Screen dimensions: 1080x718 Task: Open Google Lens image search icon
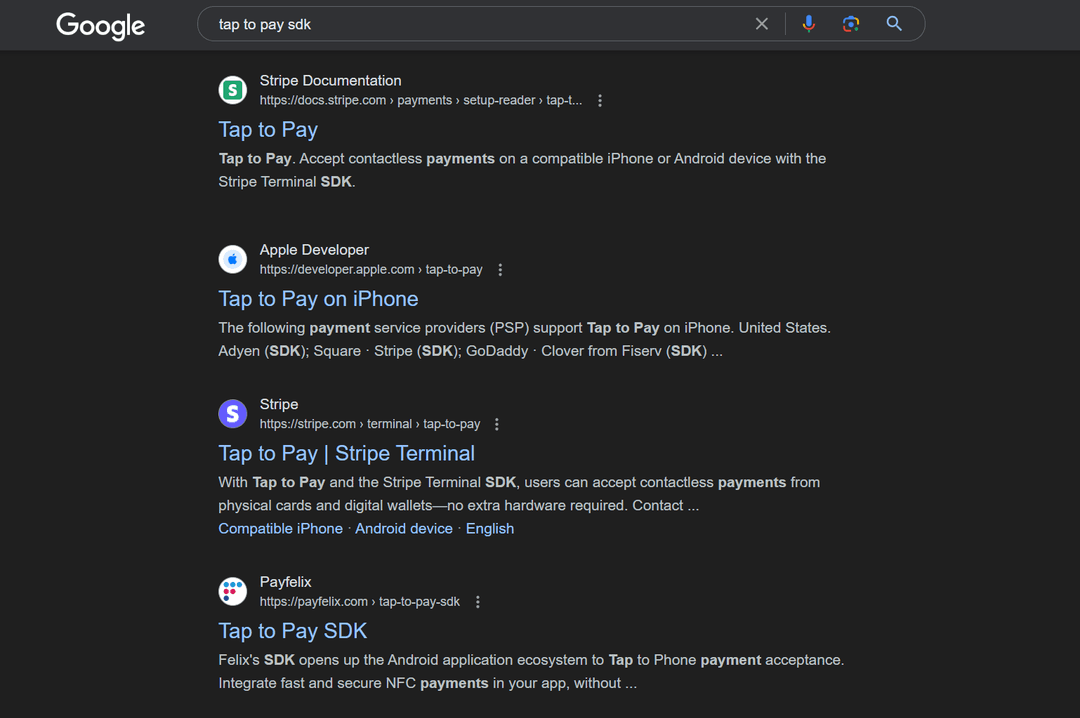[x=851, y=24]
